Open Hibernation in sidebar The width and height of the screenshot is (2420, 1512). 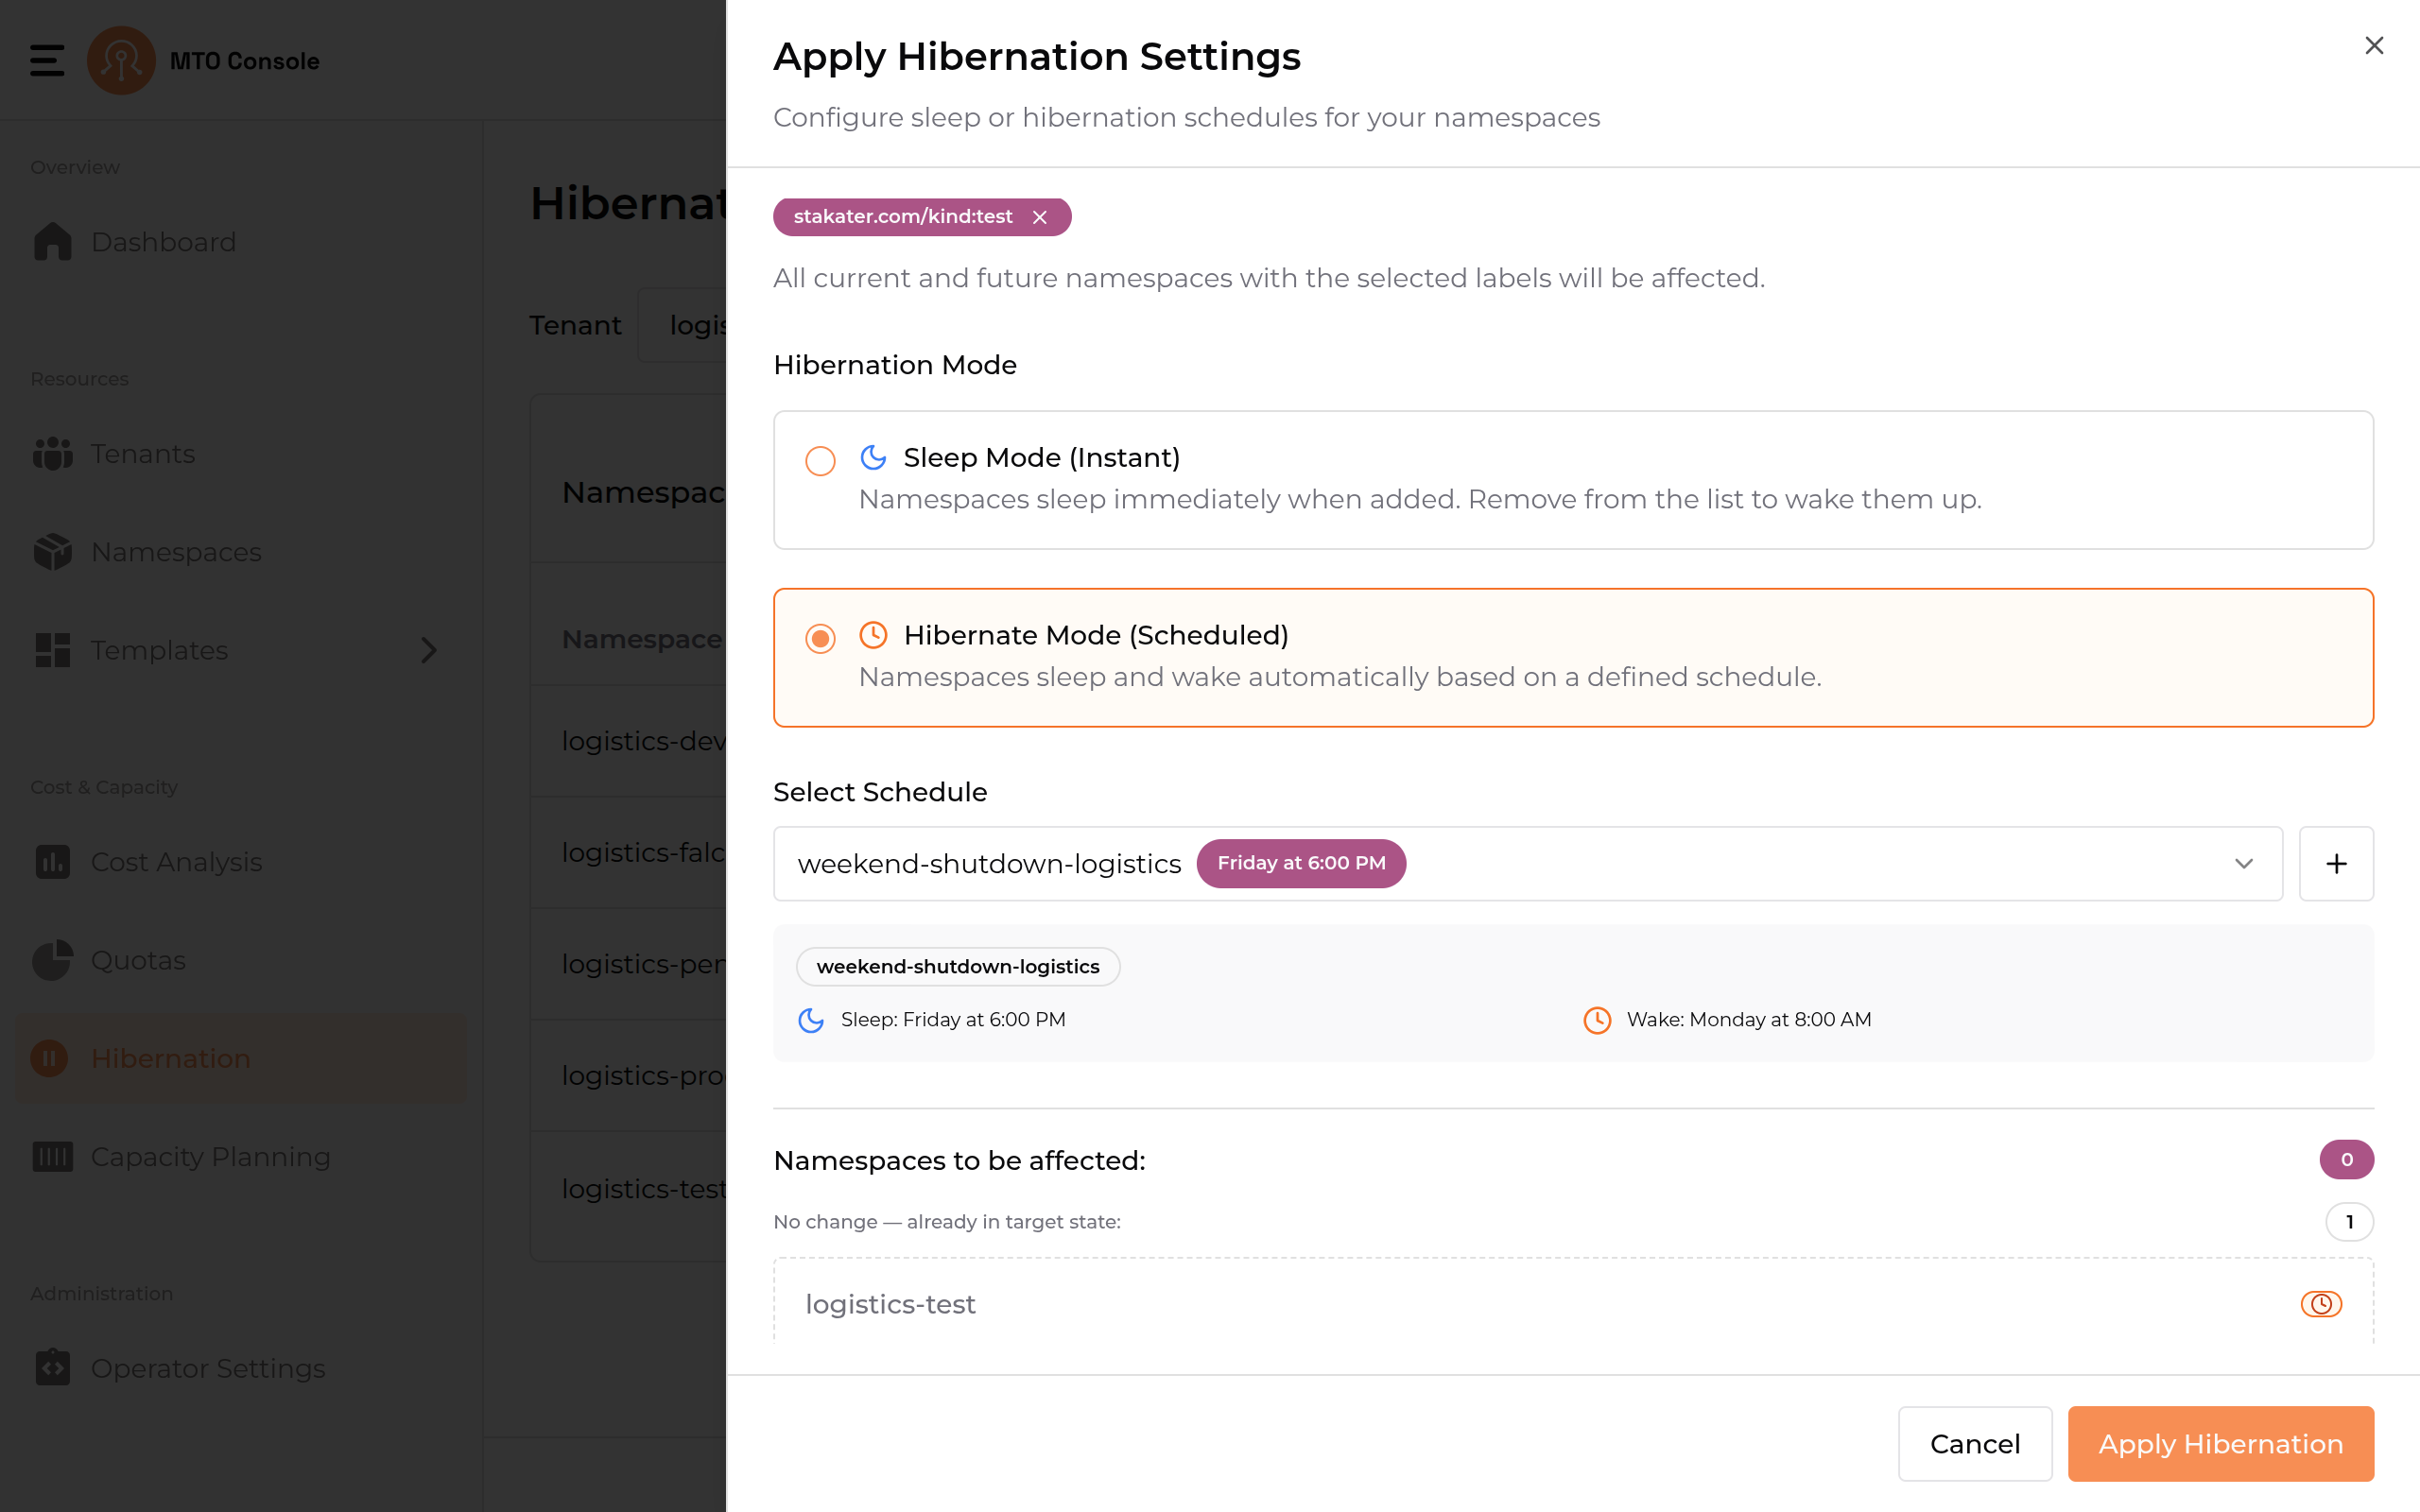click(240, 1058)
